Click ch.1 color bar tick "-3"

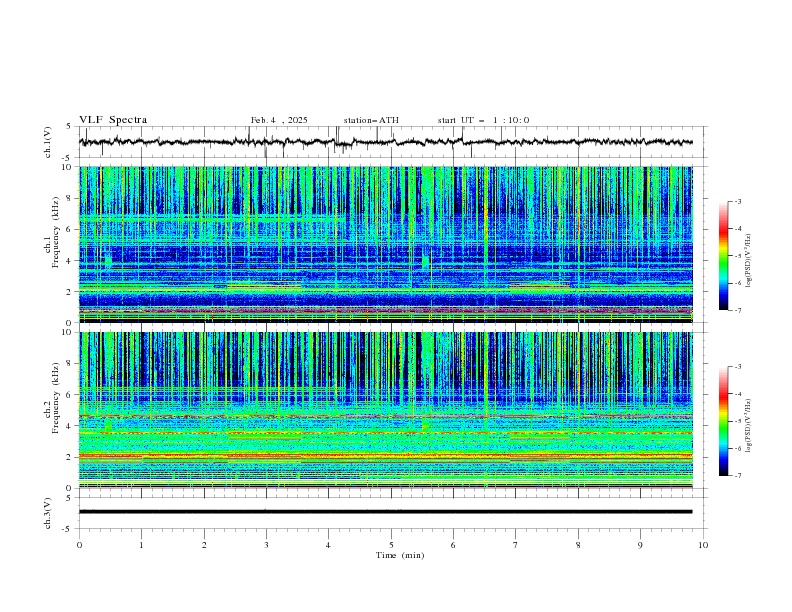click(738, 202)
